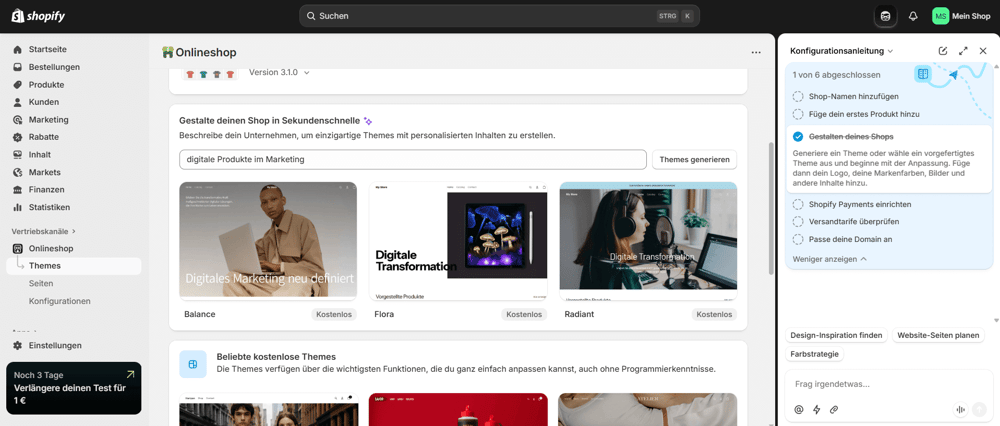Click the voice input waveform icon
Viewport: 1000px width, 426px height.
tap(960, 410)
